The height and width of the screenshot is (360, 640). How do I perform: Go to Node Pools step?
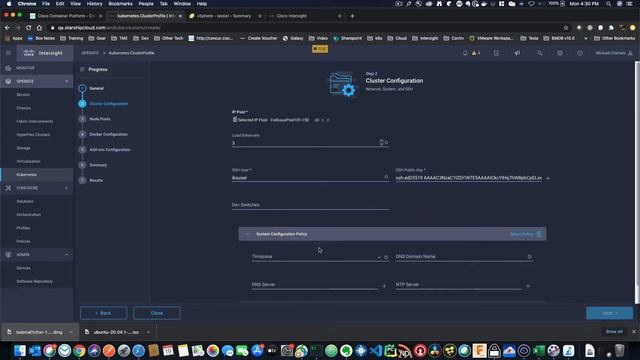(100, 119)
